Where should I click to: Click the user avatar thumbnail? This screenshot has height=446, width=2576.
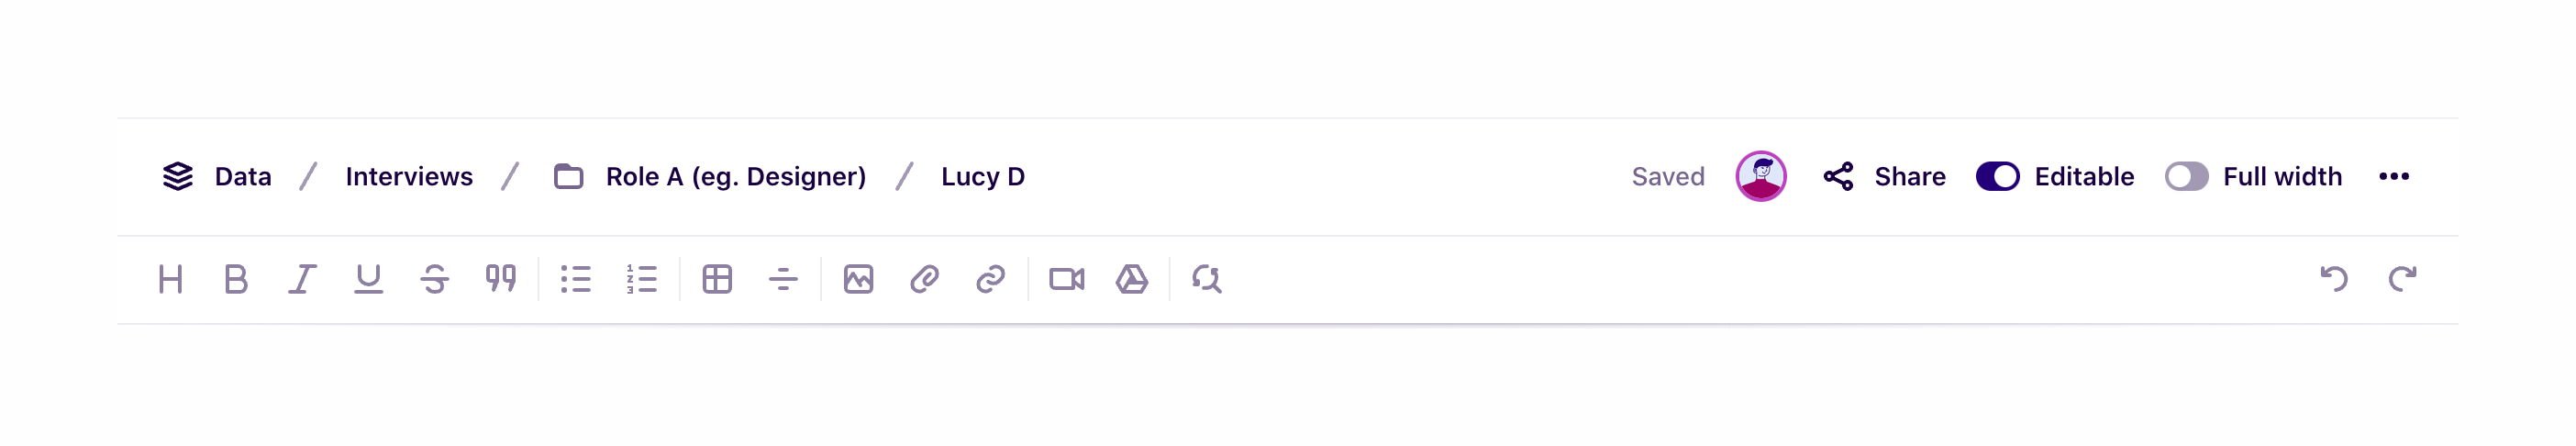tap(1761, 177)
